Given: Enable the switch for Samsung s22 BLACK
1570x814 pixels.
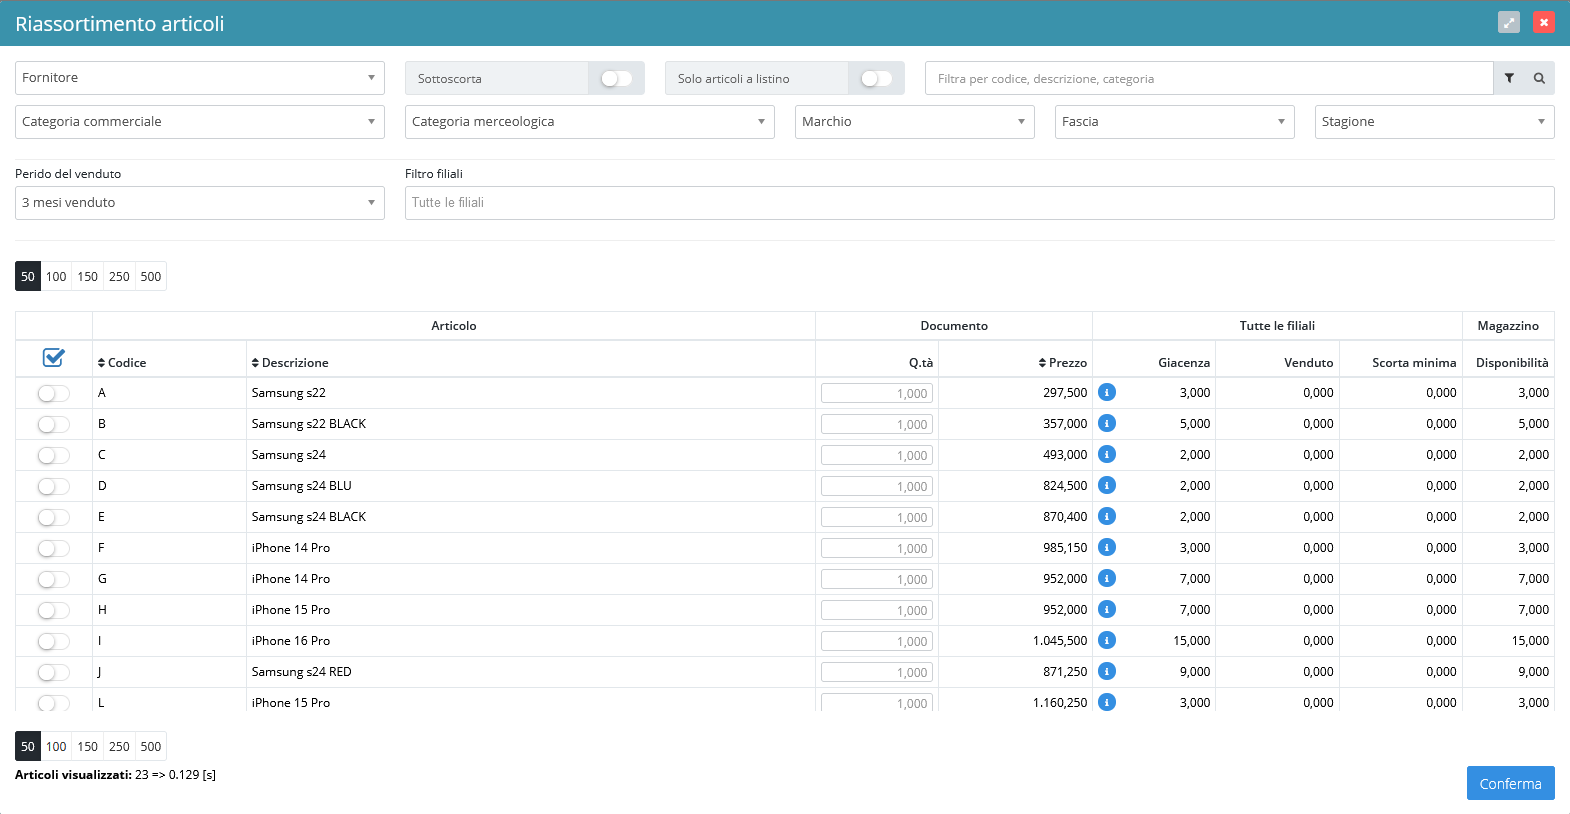Looking at the screenshot, I should (x=54, y=424).
